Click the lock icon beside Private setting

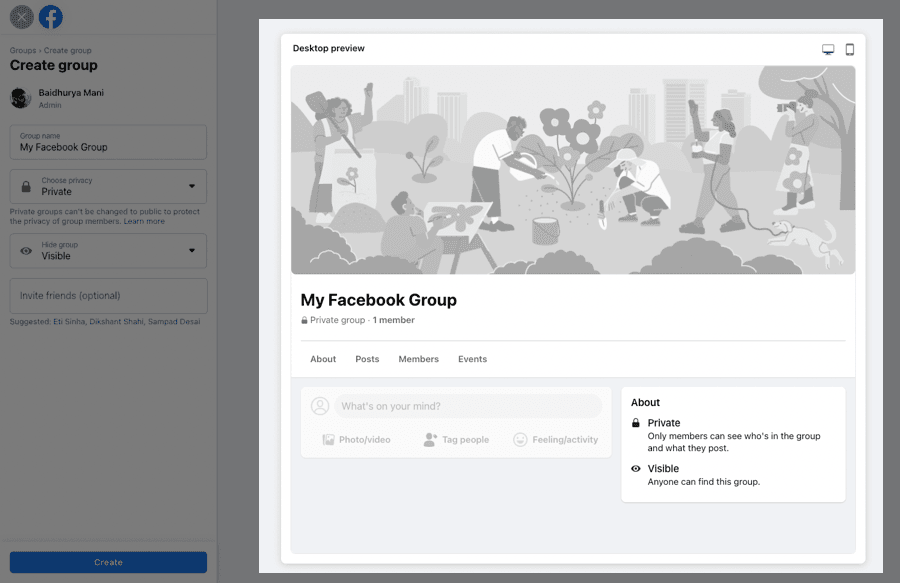coord(26,187)
